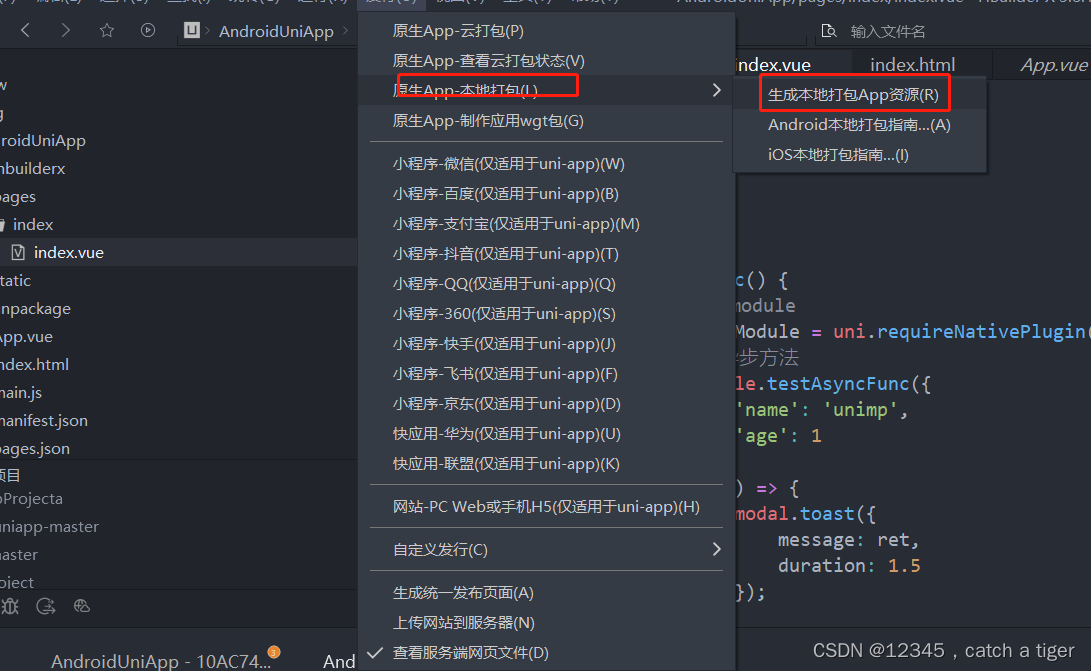Image resolution: width=1091 pixels, height=671 pixels.
Task: Click the star bookmark icon
Action: [x=106, y=30]
